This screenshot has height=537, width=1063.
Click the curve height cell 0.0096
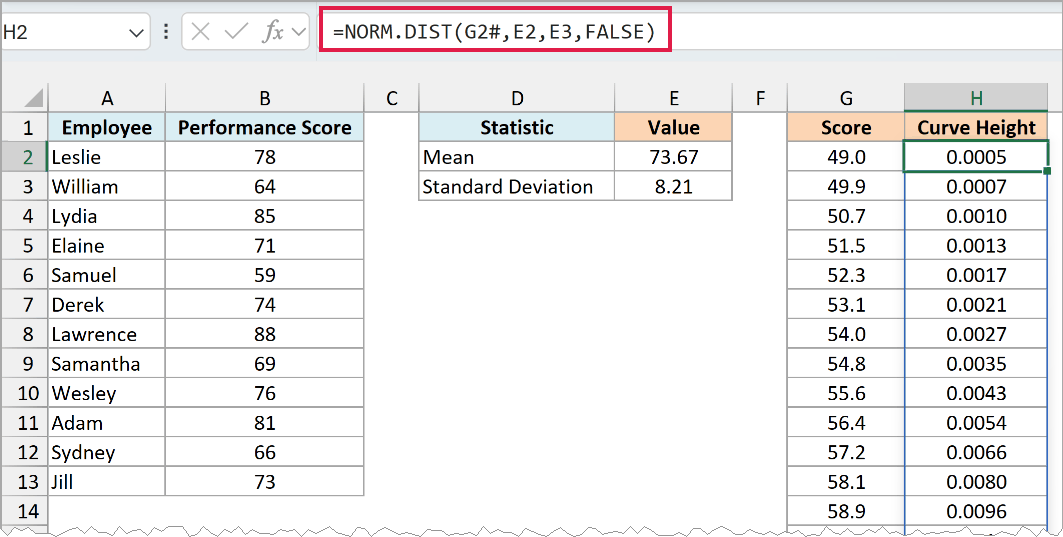point(976,511)
